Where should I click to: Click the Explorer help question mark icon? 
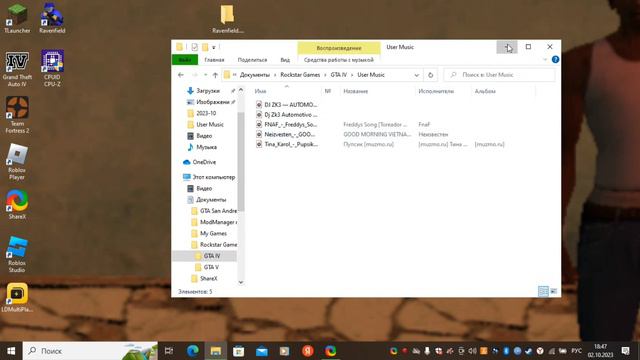(x=555, y=60)
